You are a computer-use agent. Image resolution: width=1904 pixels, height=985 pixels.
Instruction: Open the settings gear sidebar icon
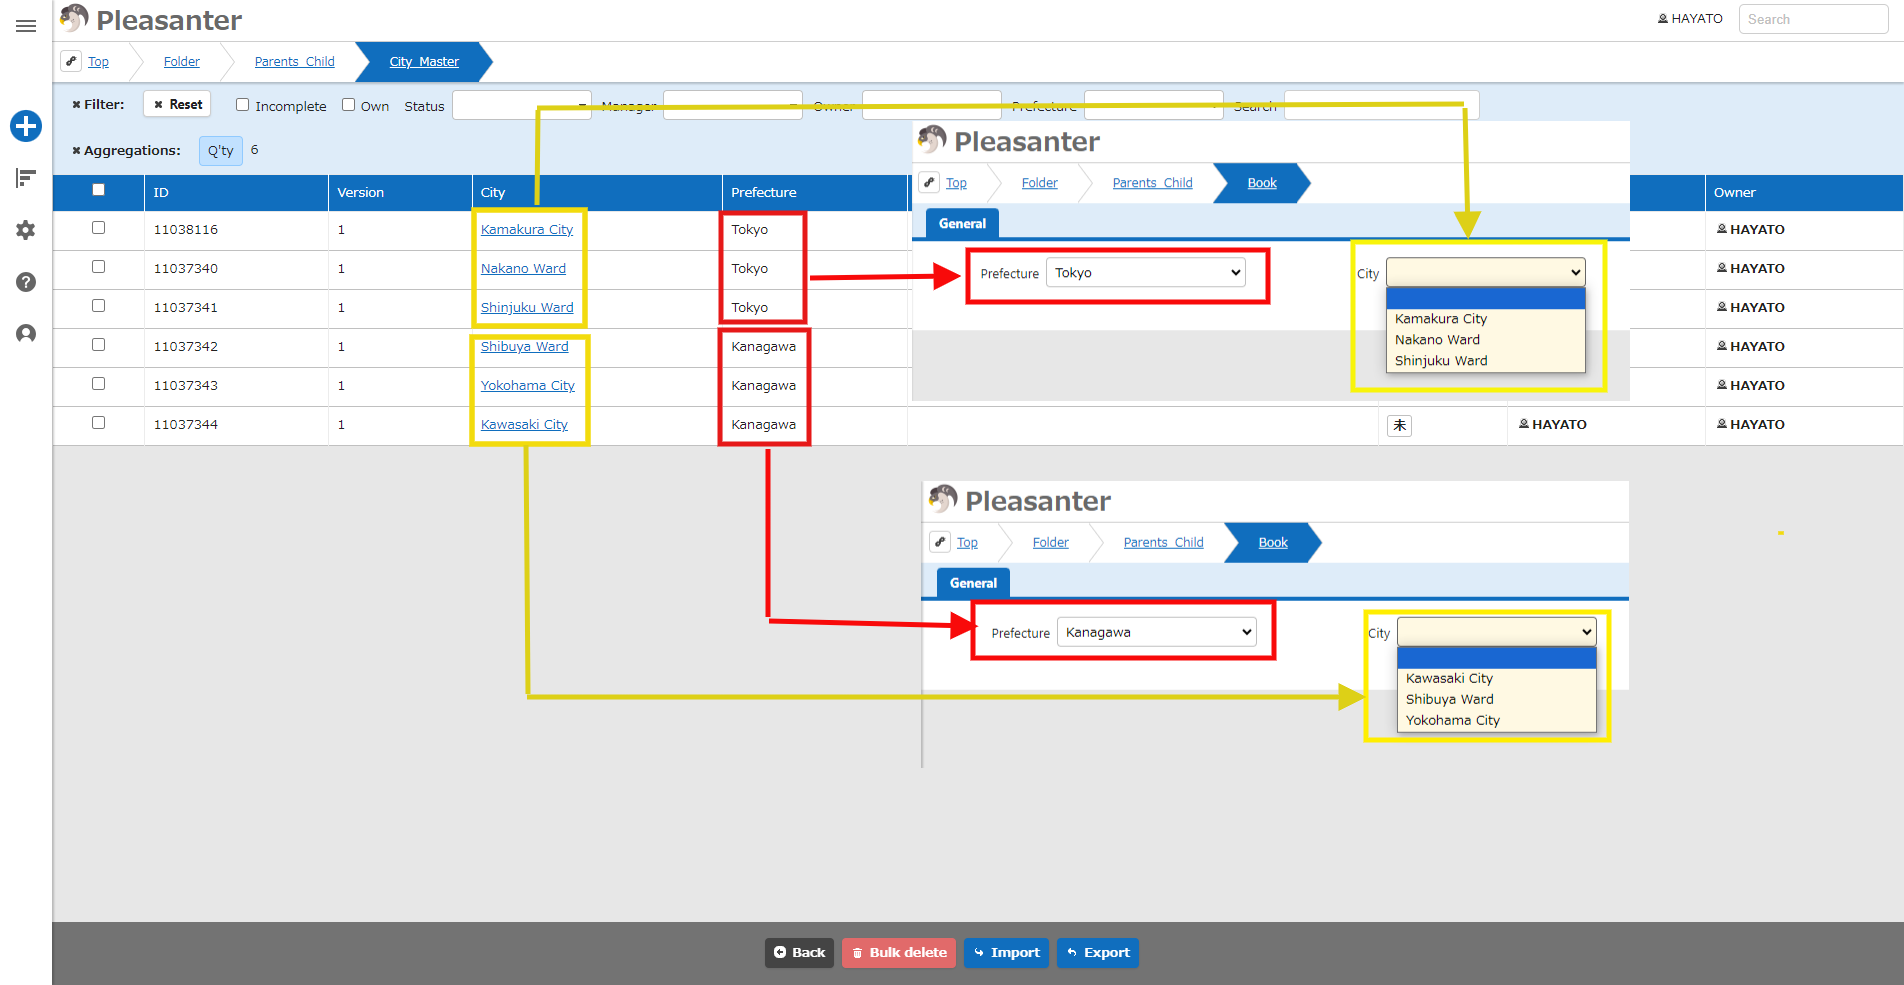coord(26,230)
